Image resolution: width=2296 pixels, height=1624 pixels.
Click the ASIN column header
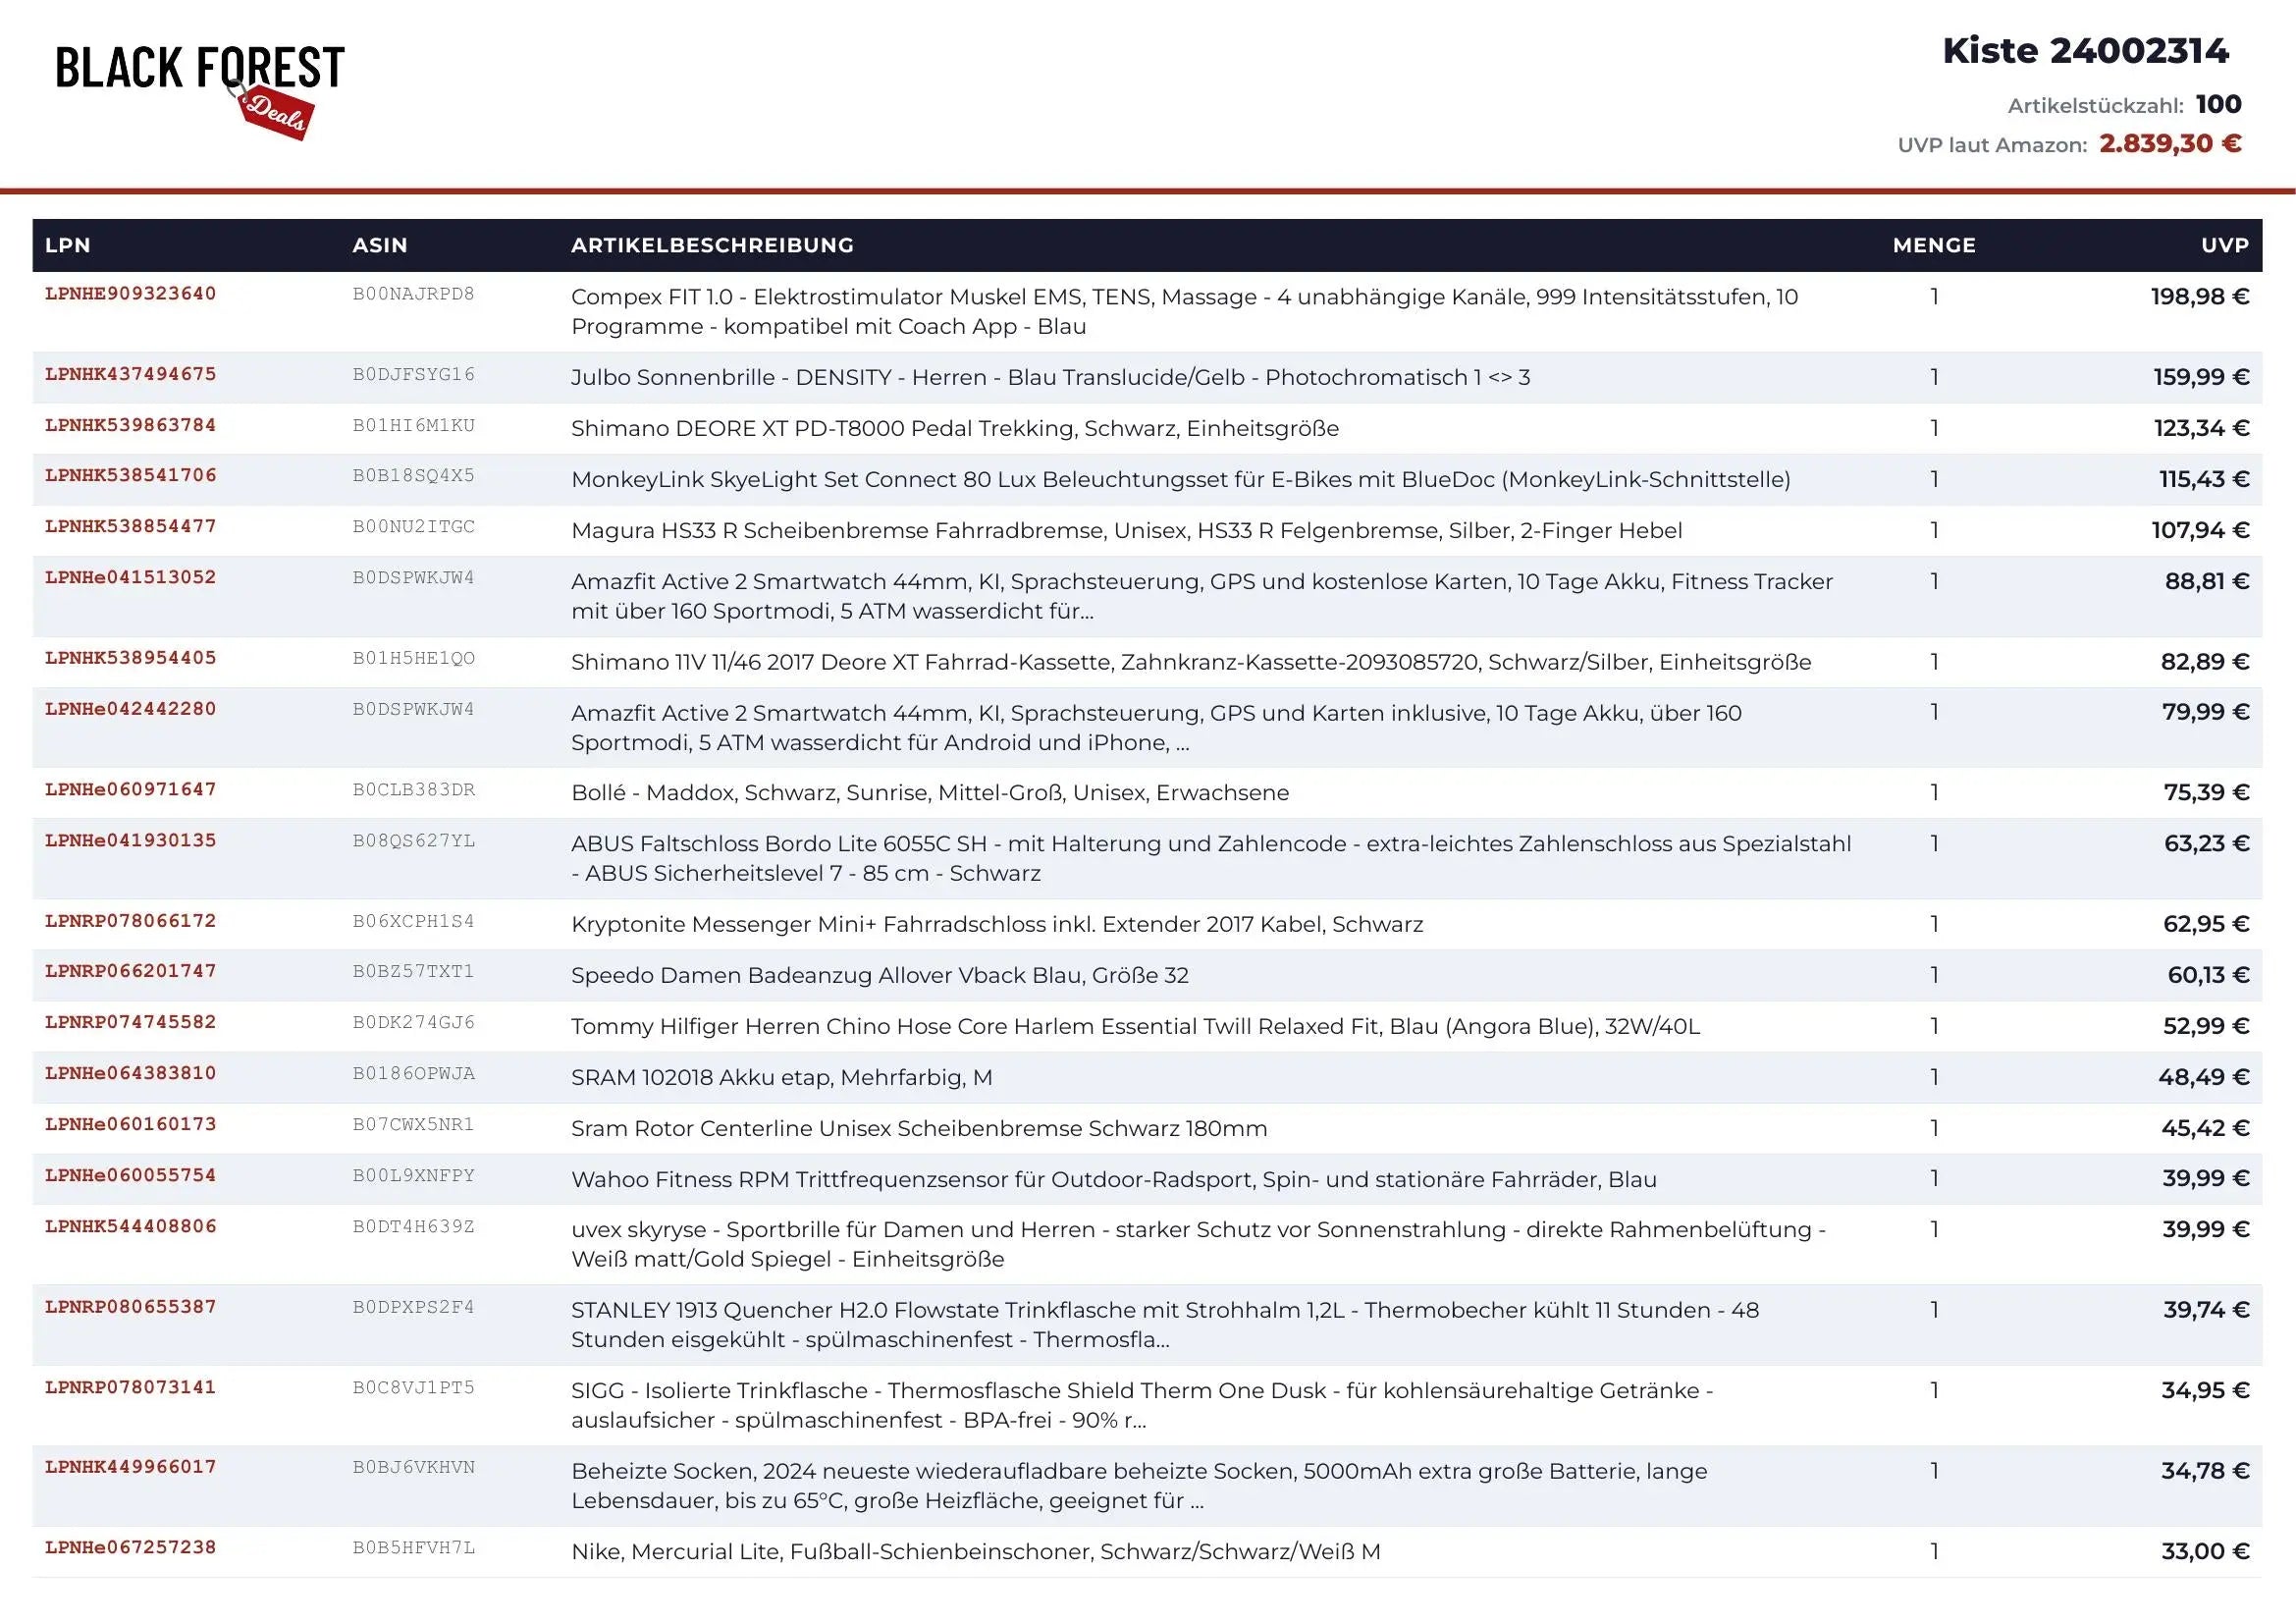point(380,245)
